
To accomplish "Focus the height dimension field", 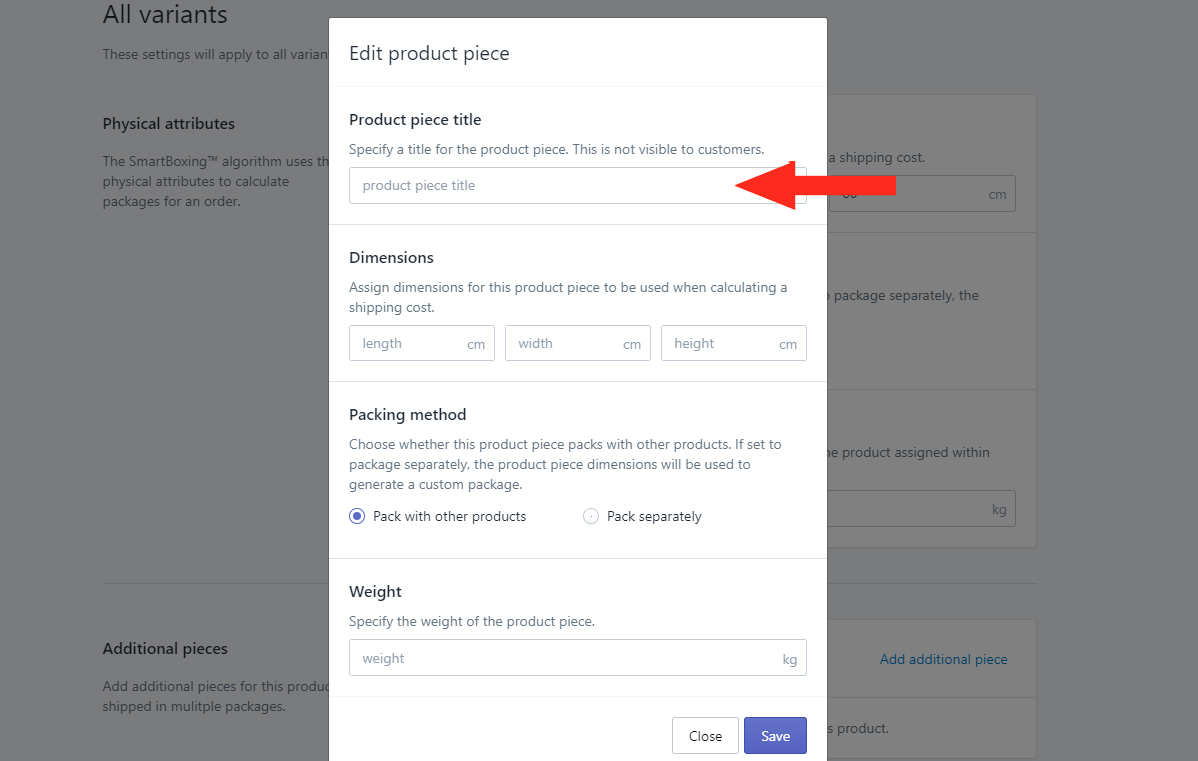I will click(x=733, y=343).
